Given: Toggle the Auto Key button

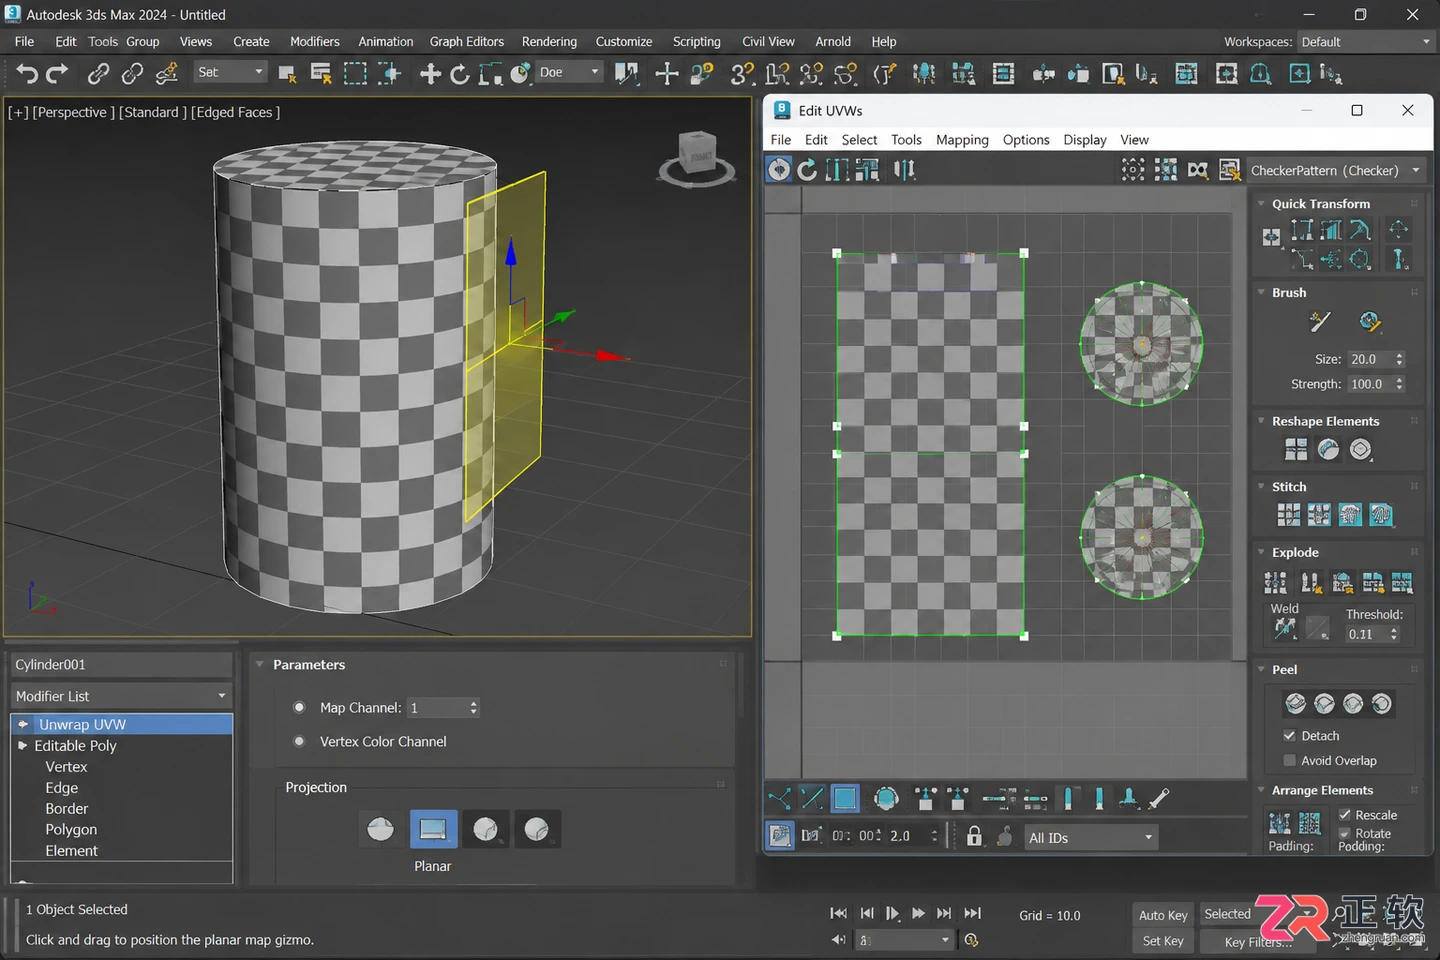Looking at the screenshot, I should (1163, 915).
